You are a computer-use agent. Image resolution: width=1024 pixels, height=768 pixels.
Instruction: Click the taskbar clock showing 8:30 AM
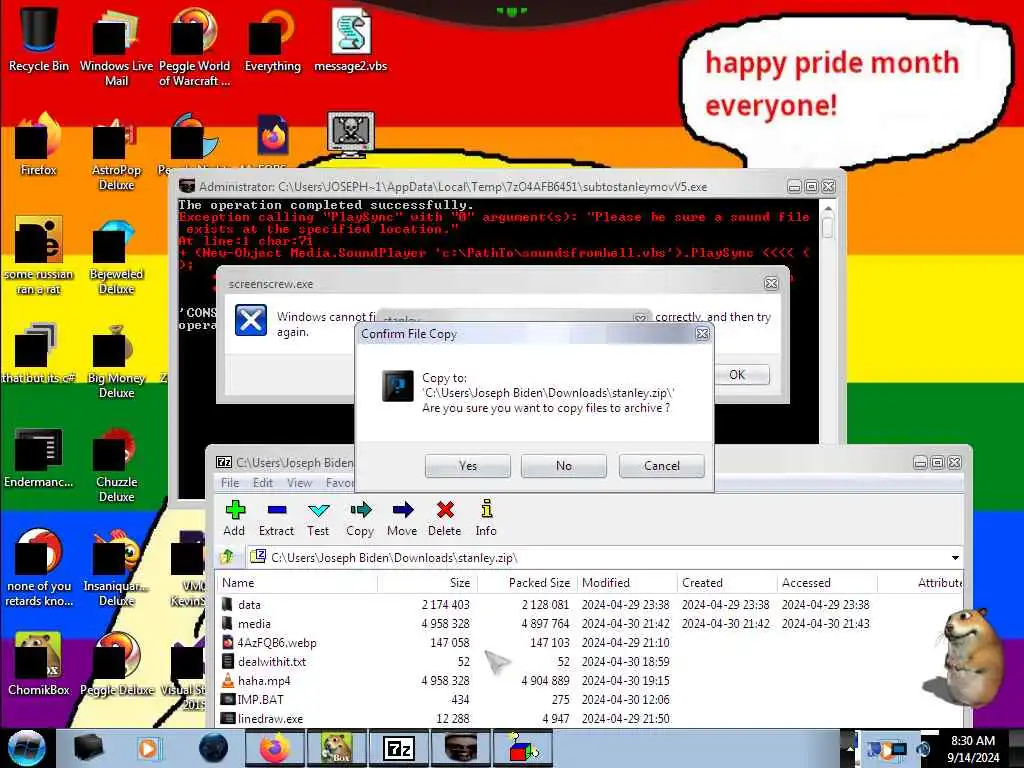pyautogui.click(x=973, y=749)
